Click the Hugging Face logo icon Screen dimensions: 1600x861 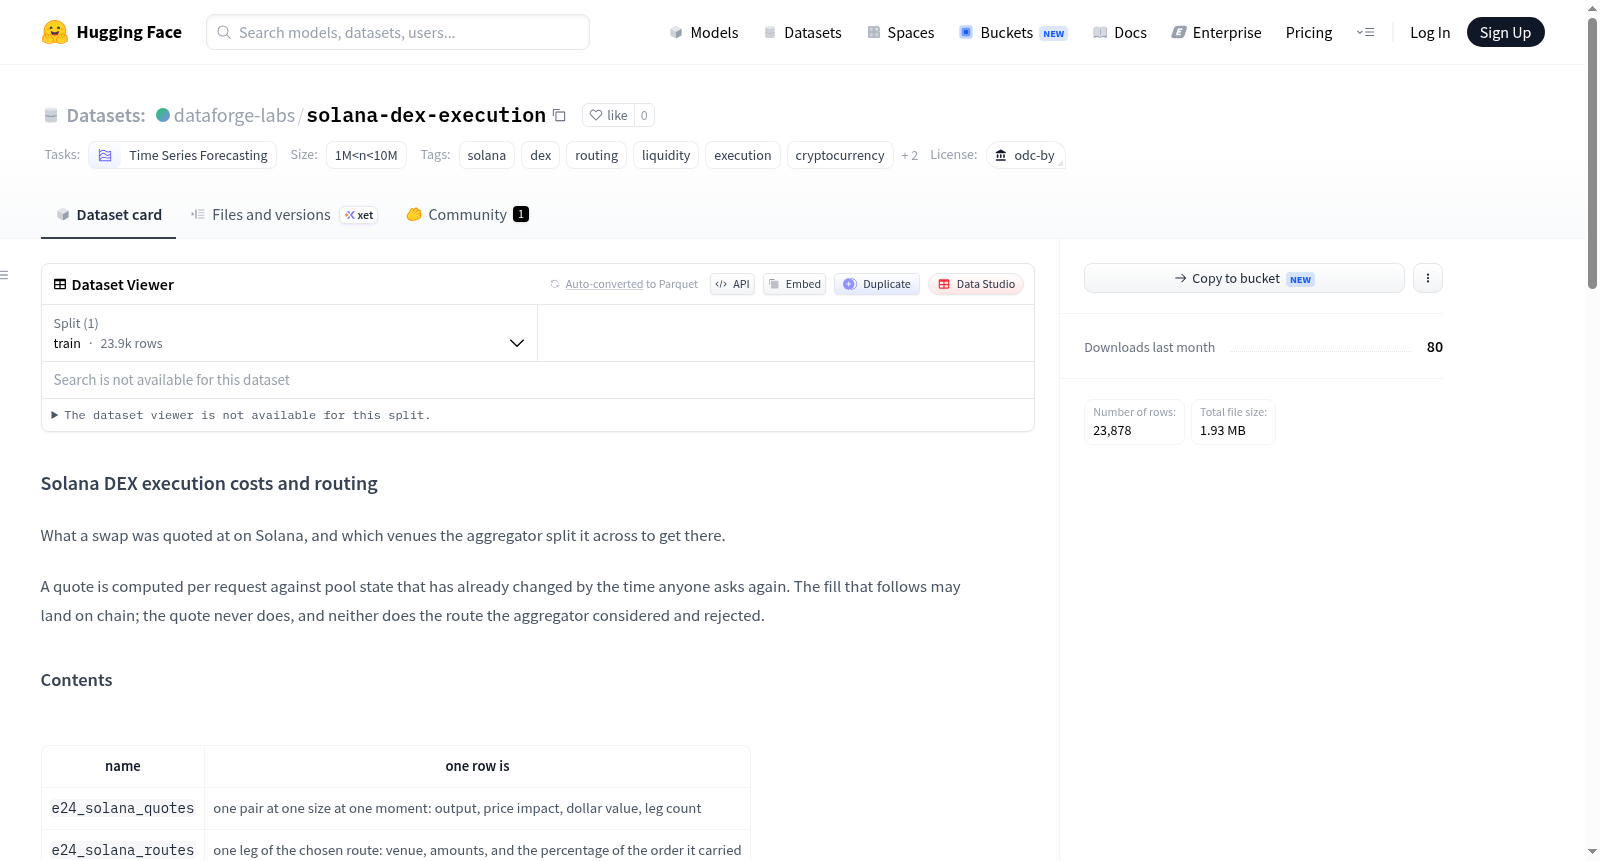click(55, 32)
